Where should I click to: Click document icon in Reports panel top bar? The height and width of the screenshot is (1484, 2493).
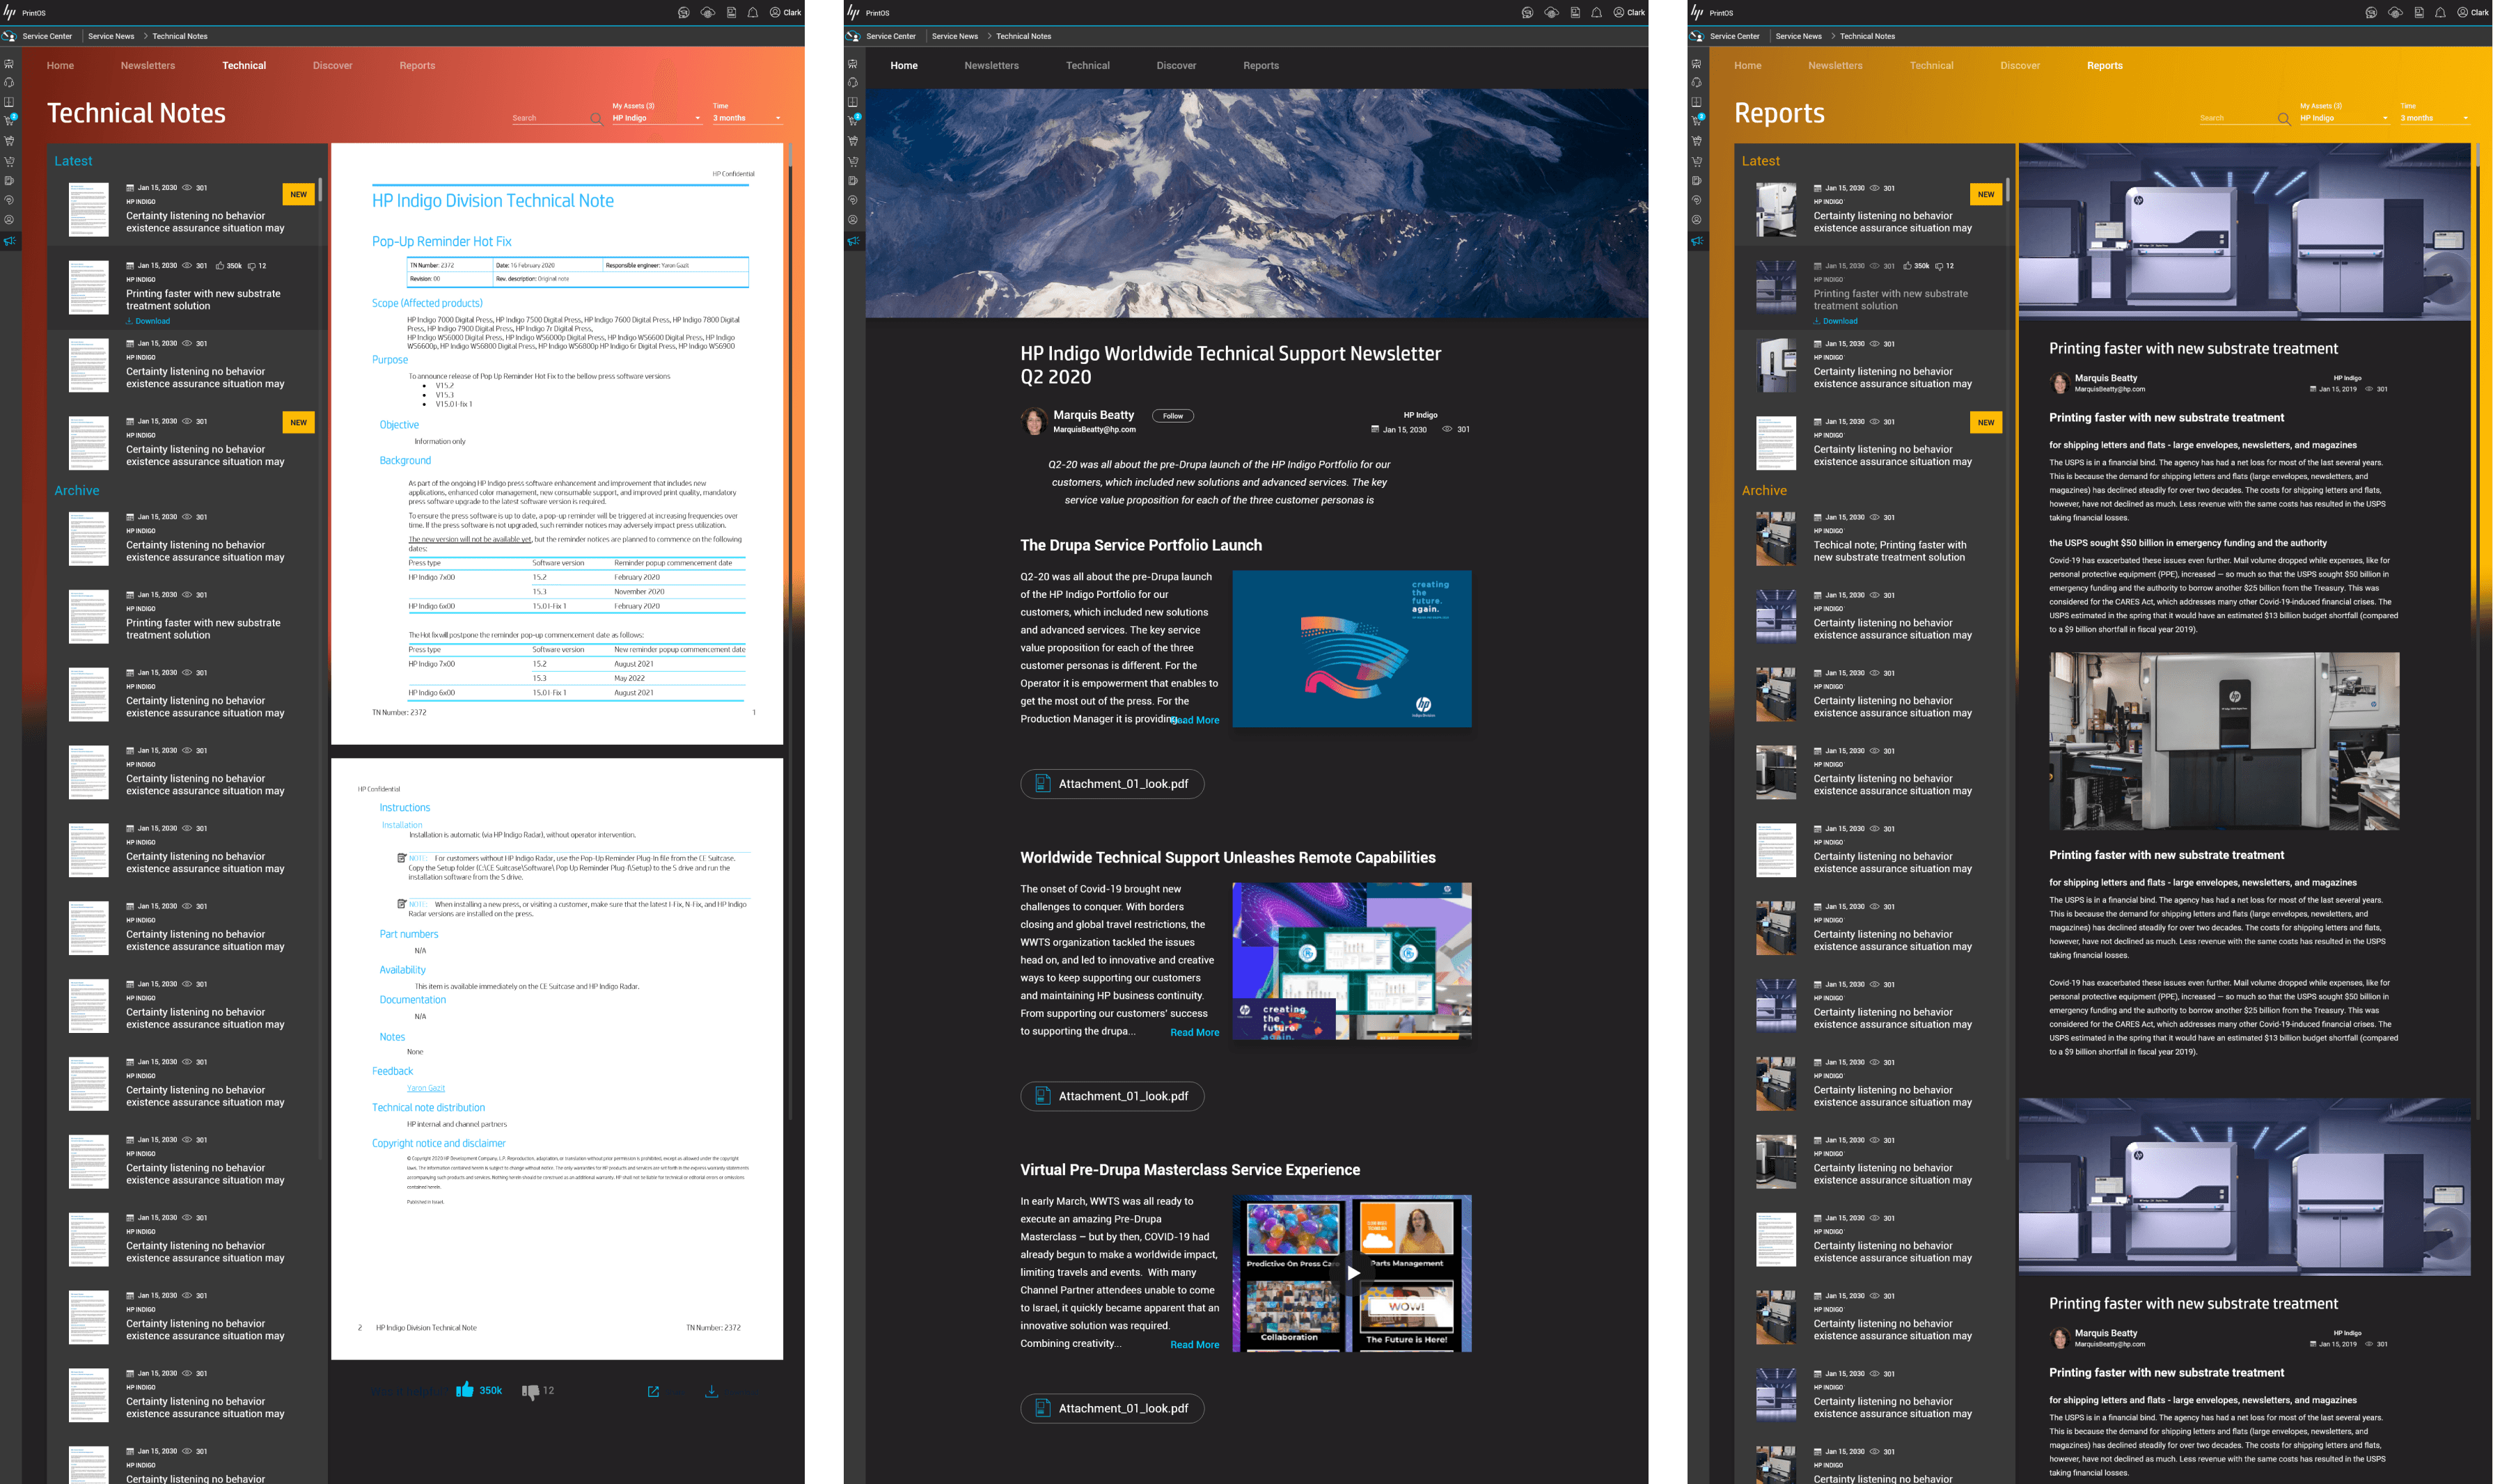tap(2419, 13)
